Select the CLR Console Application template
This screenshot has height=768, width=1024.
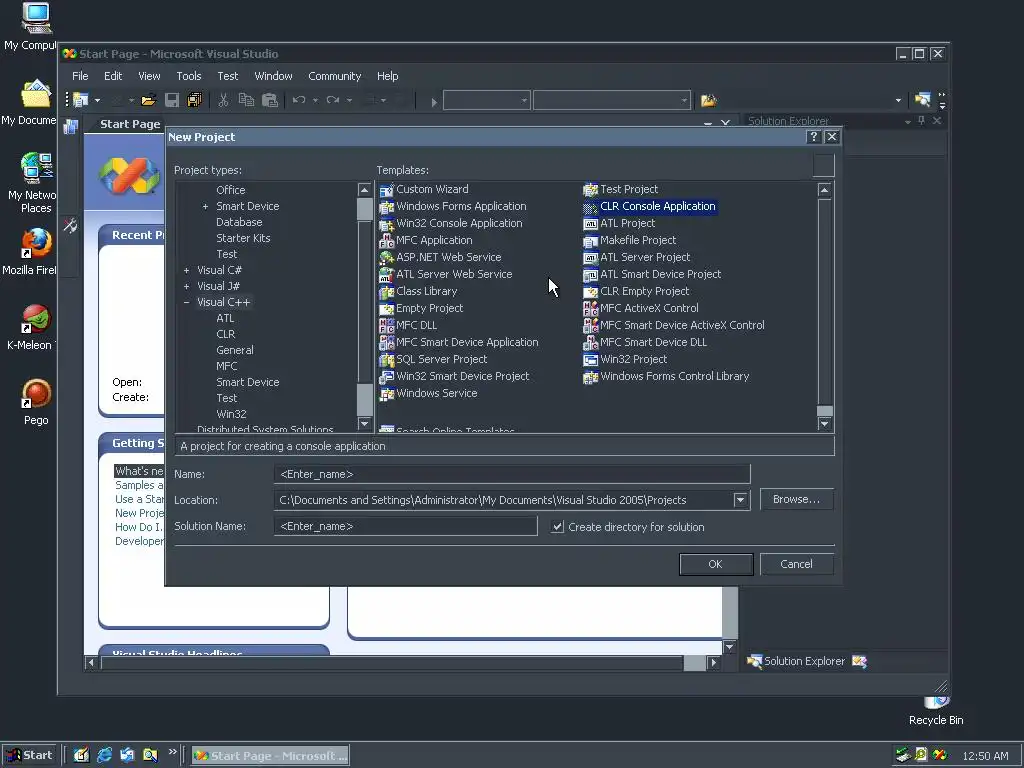(x=650, y=206)
